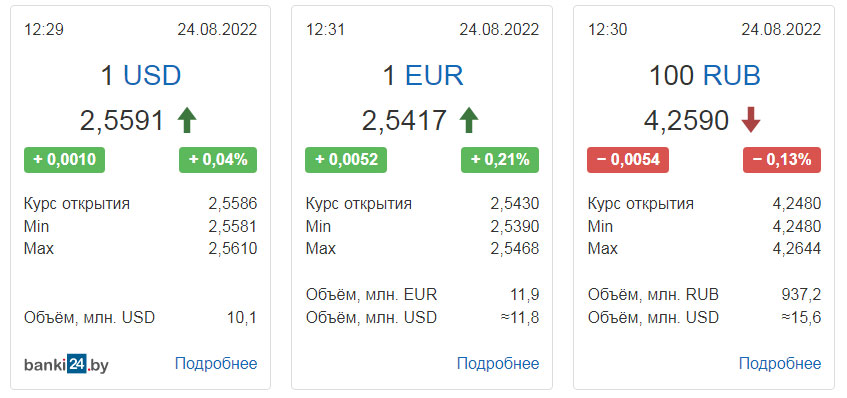Open the banki24.by logo
The width and height of the screenshot is (847, 398).
(x=66, y=365)
